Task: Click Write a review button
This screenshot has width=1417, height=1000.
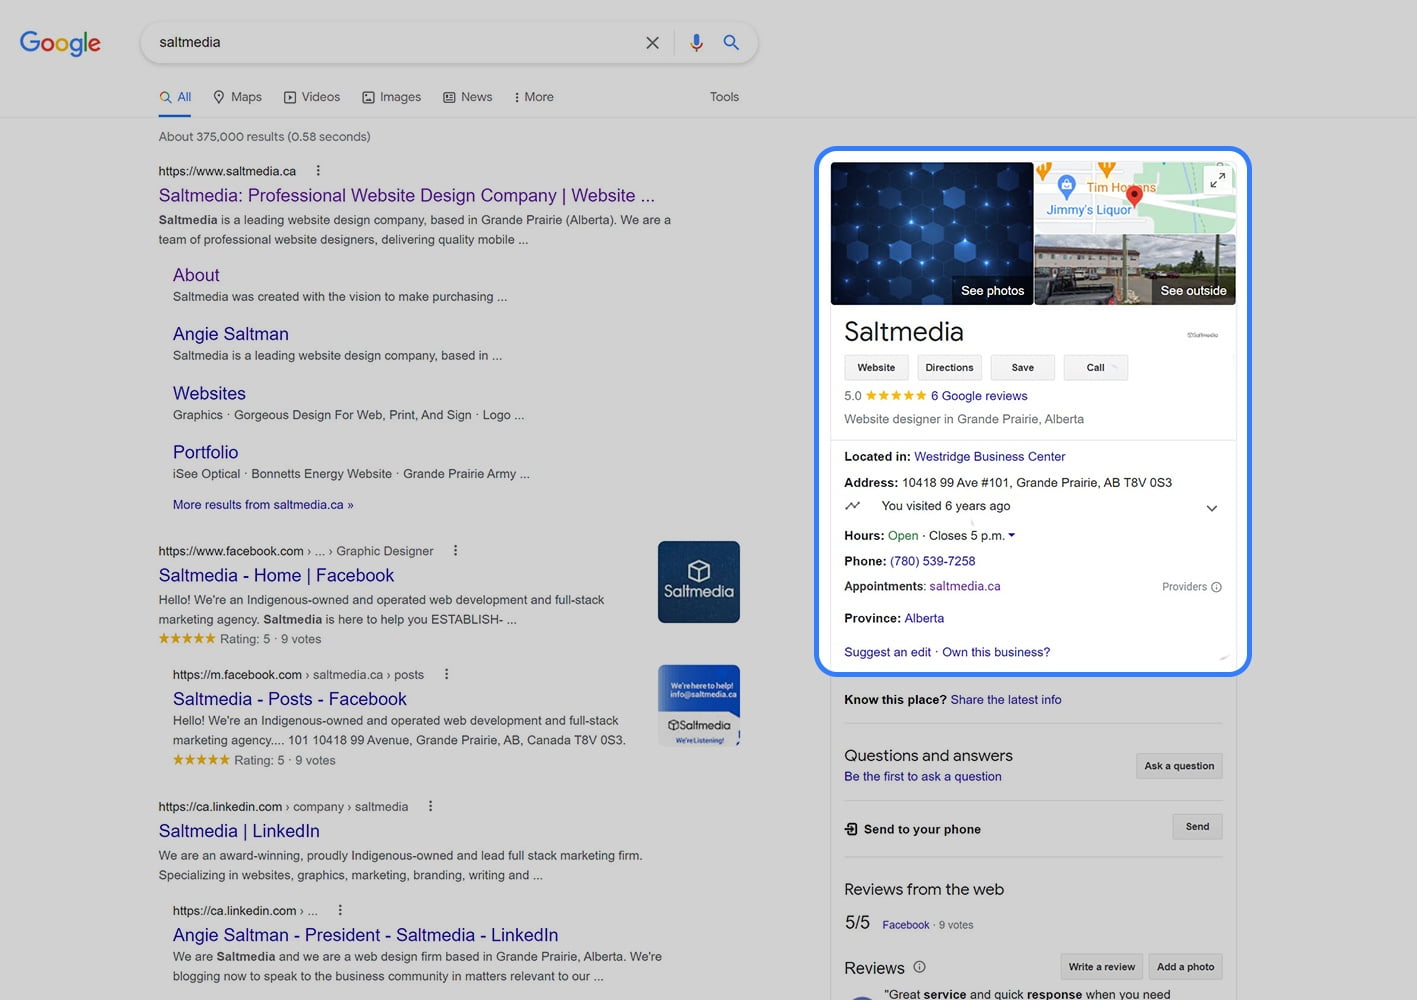Action: click(1101, 967)
